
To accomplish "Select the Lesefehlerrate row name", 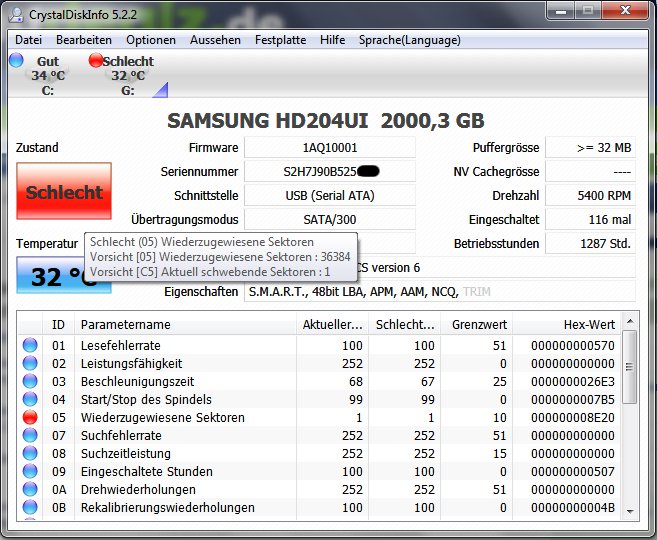I will [x=121, y=345].
